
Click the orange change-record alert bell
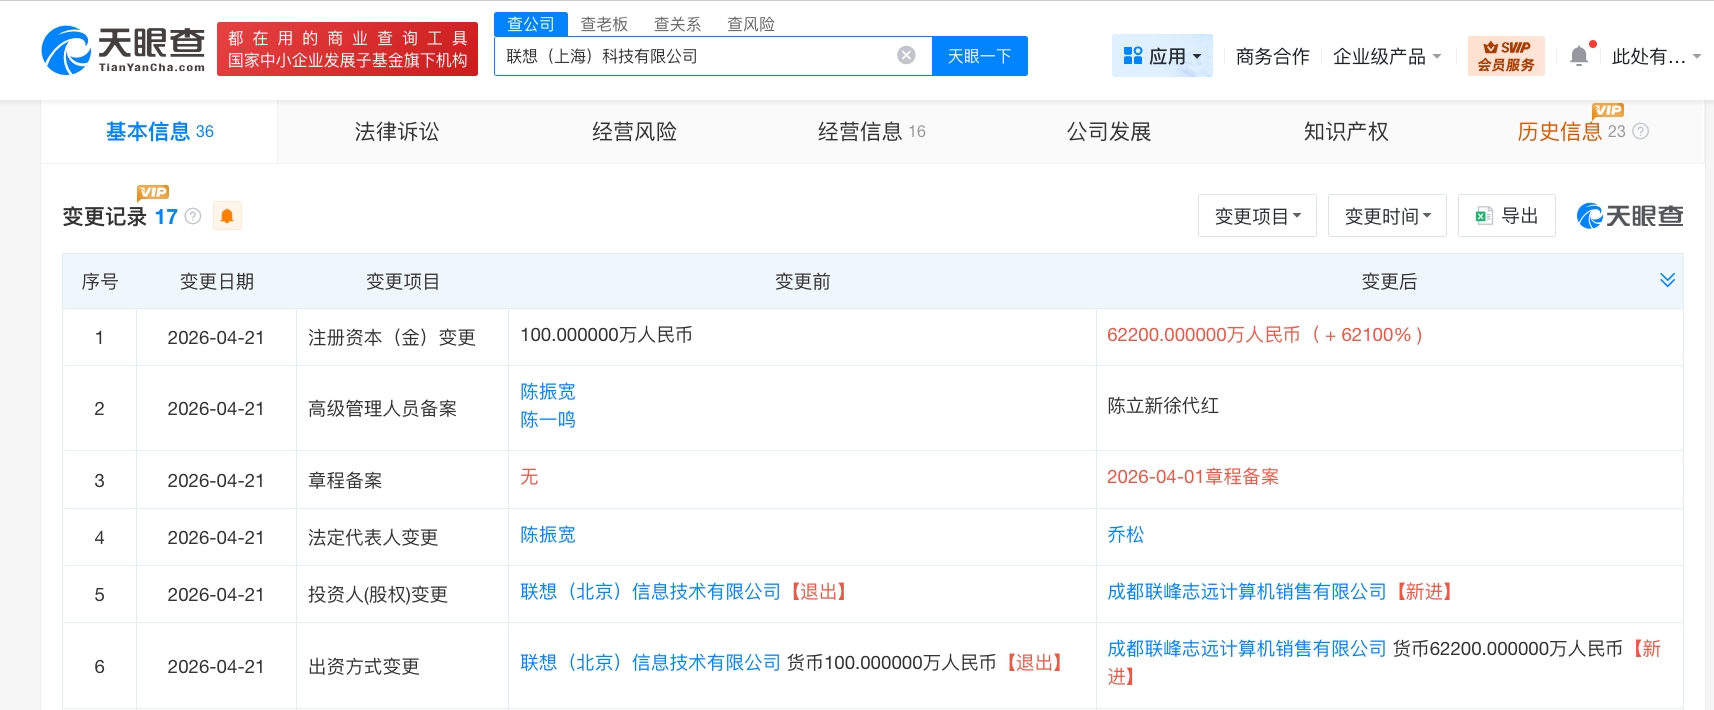227,216
